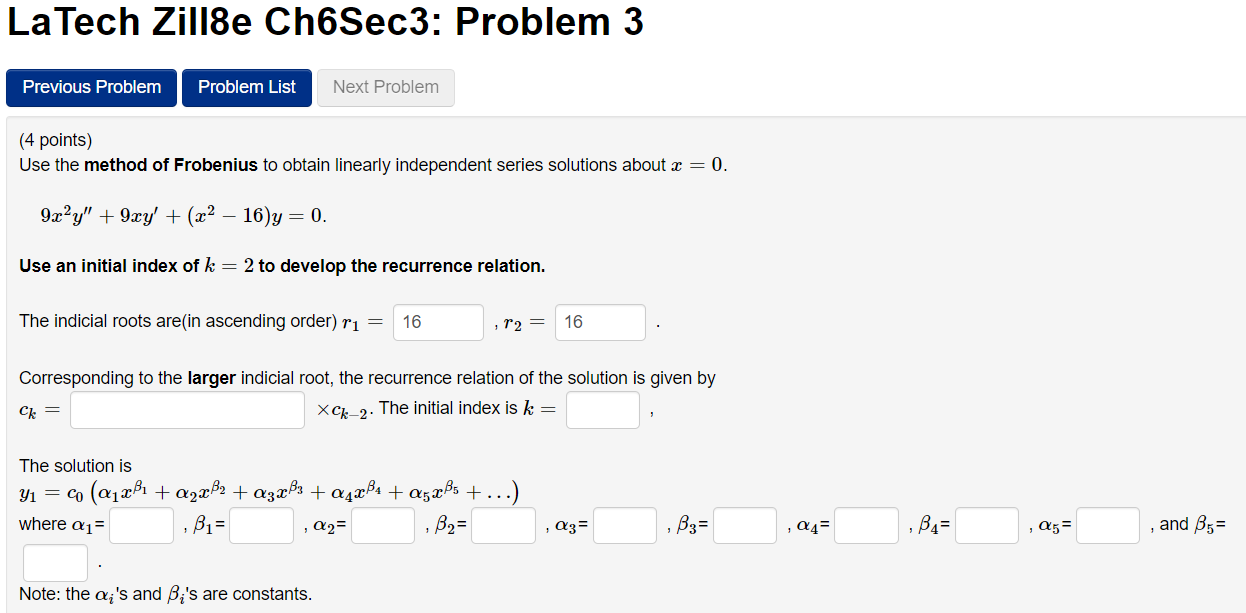
Task: Select the β4 input box
Action: (987, 526)
